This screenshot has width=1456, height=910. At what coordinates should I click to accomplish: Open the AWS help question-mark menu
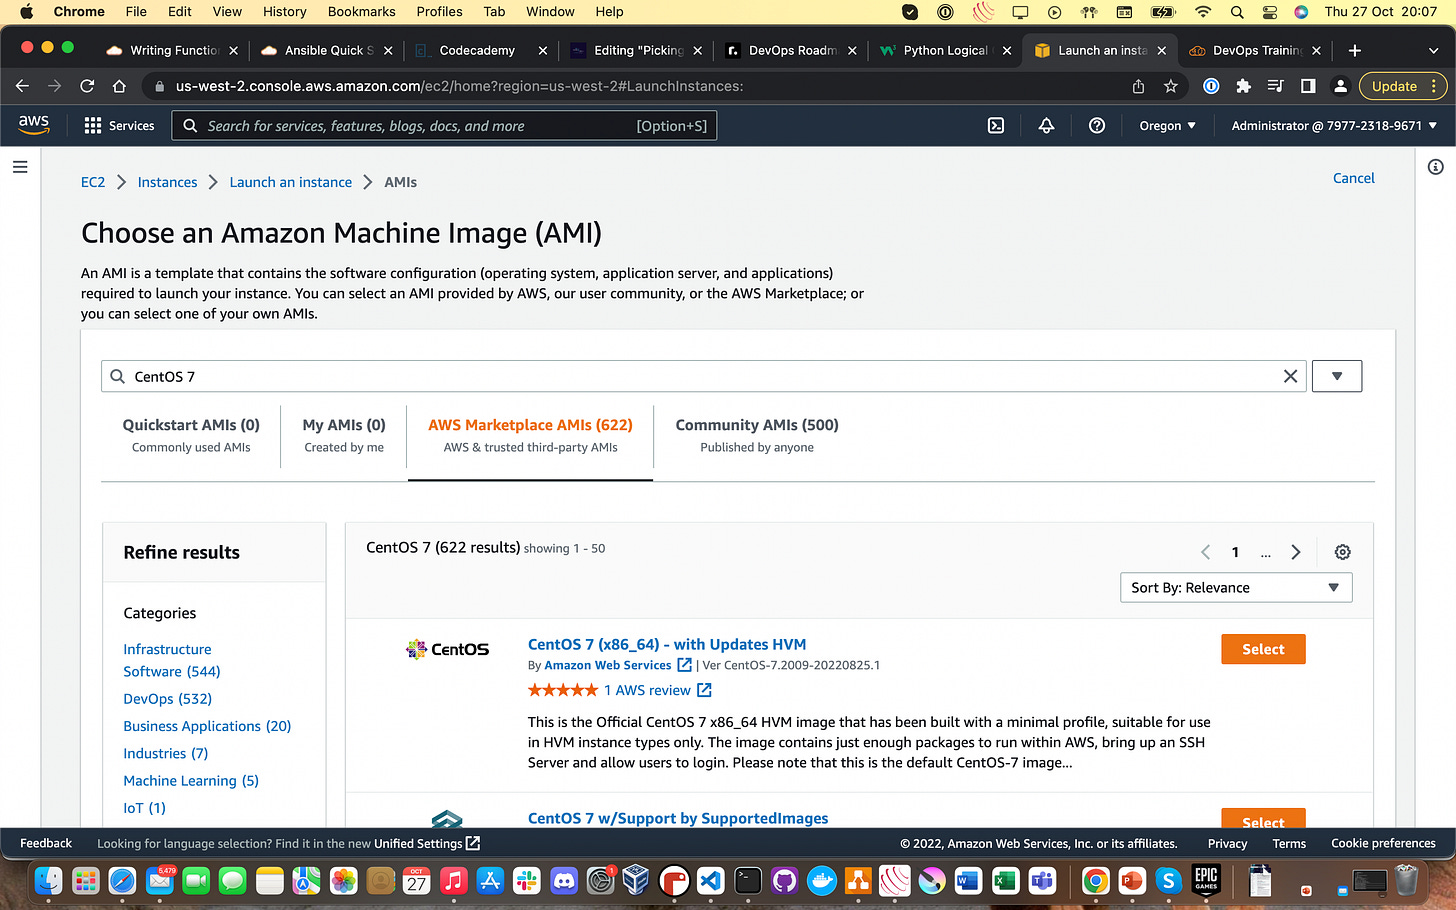click(x=1097, y=126)
